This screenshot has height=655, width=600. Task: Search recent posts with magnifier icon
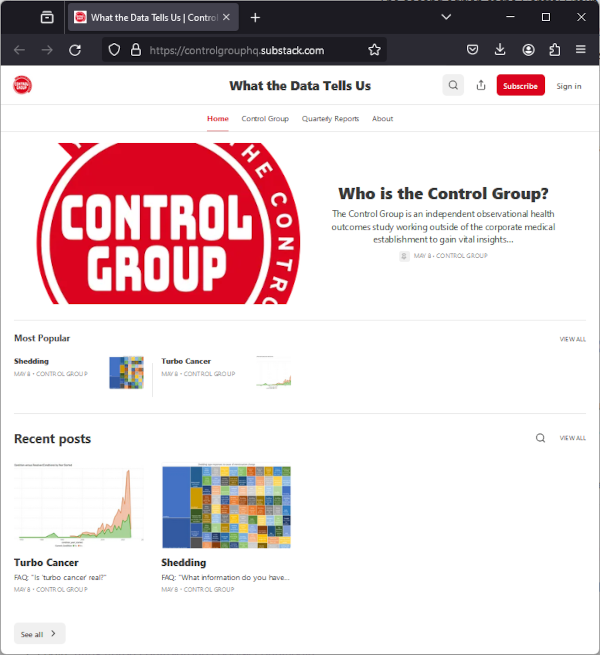[x=540, y=438]
